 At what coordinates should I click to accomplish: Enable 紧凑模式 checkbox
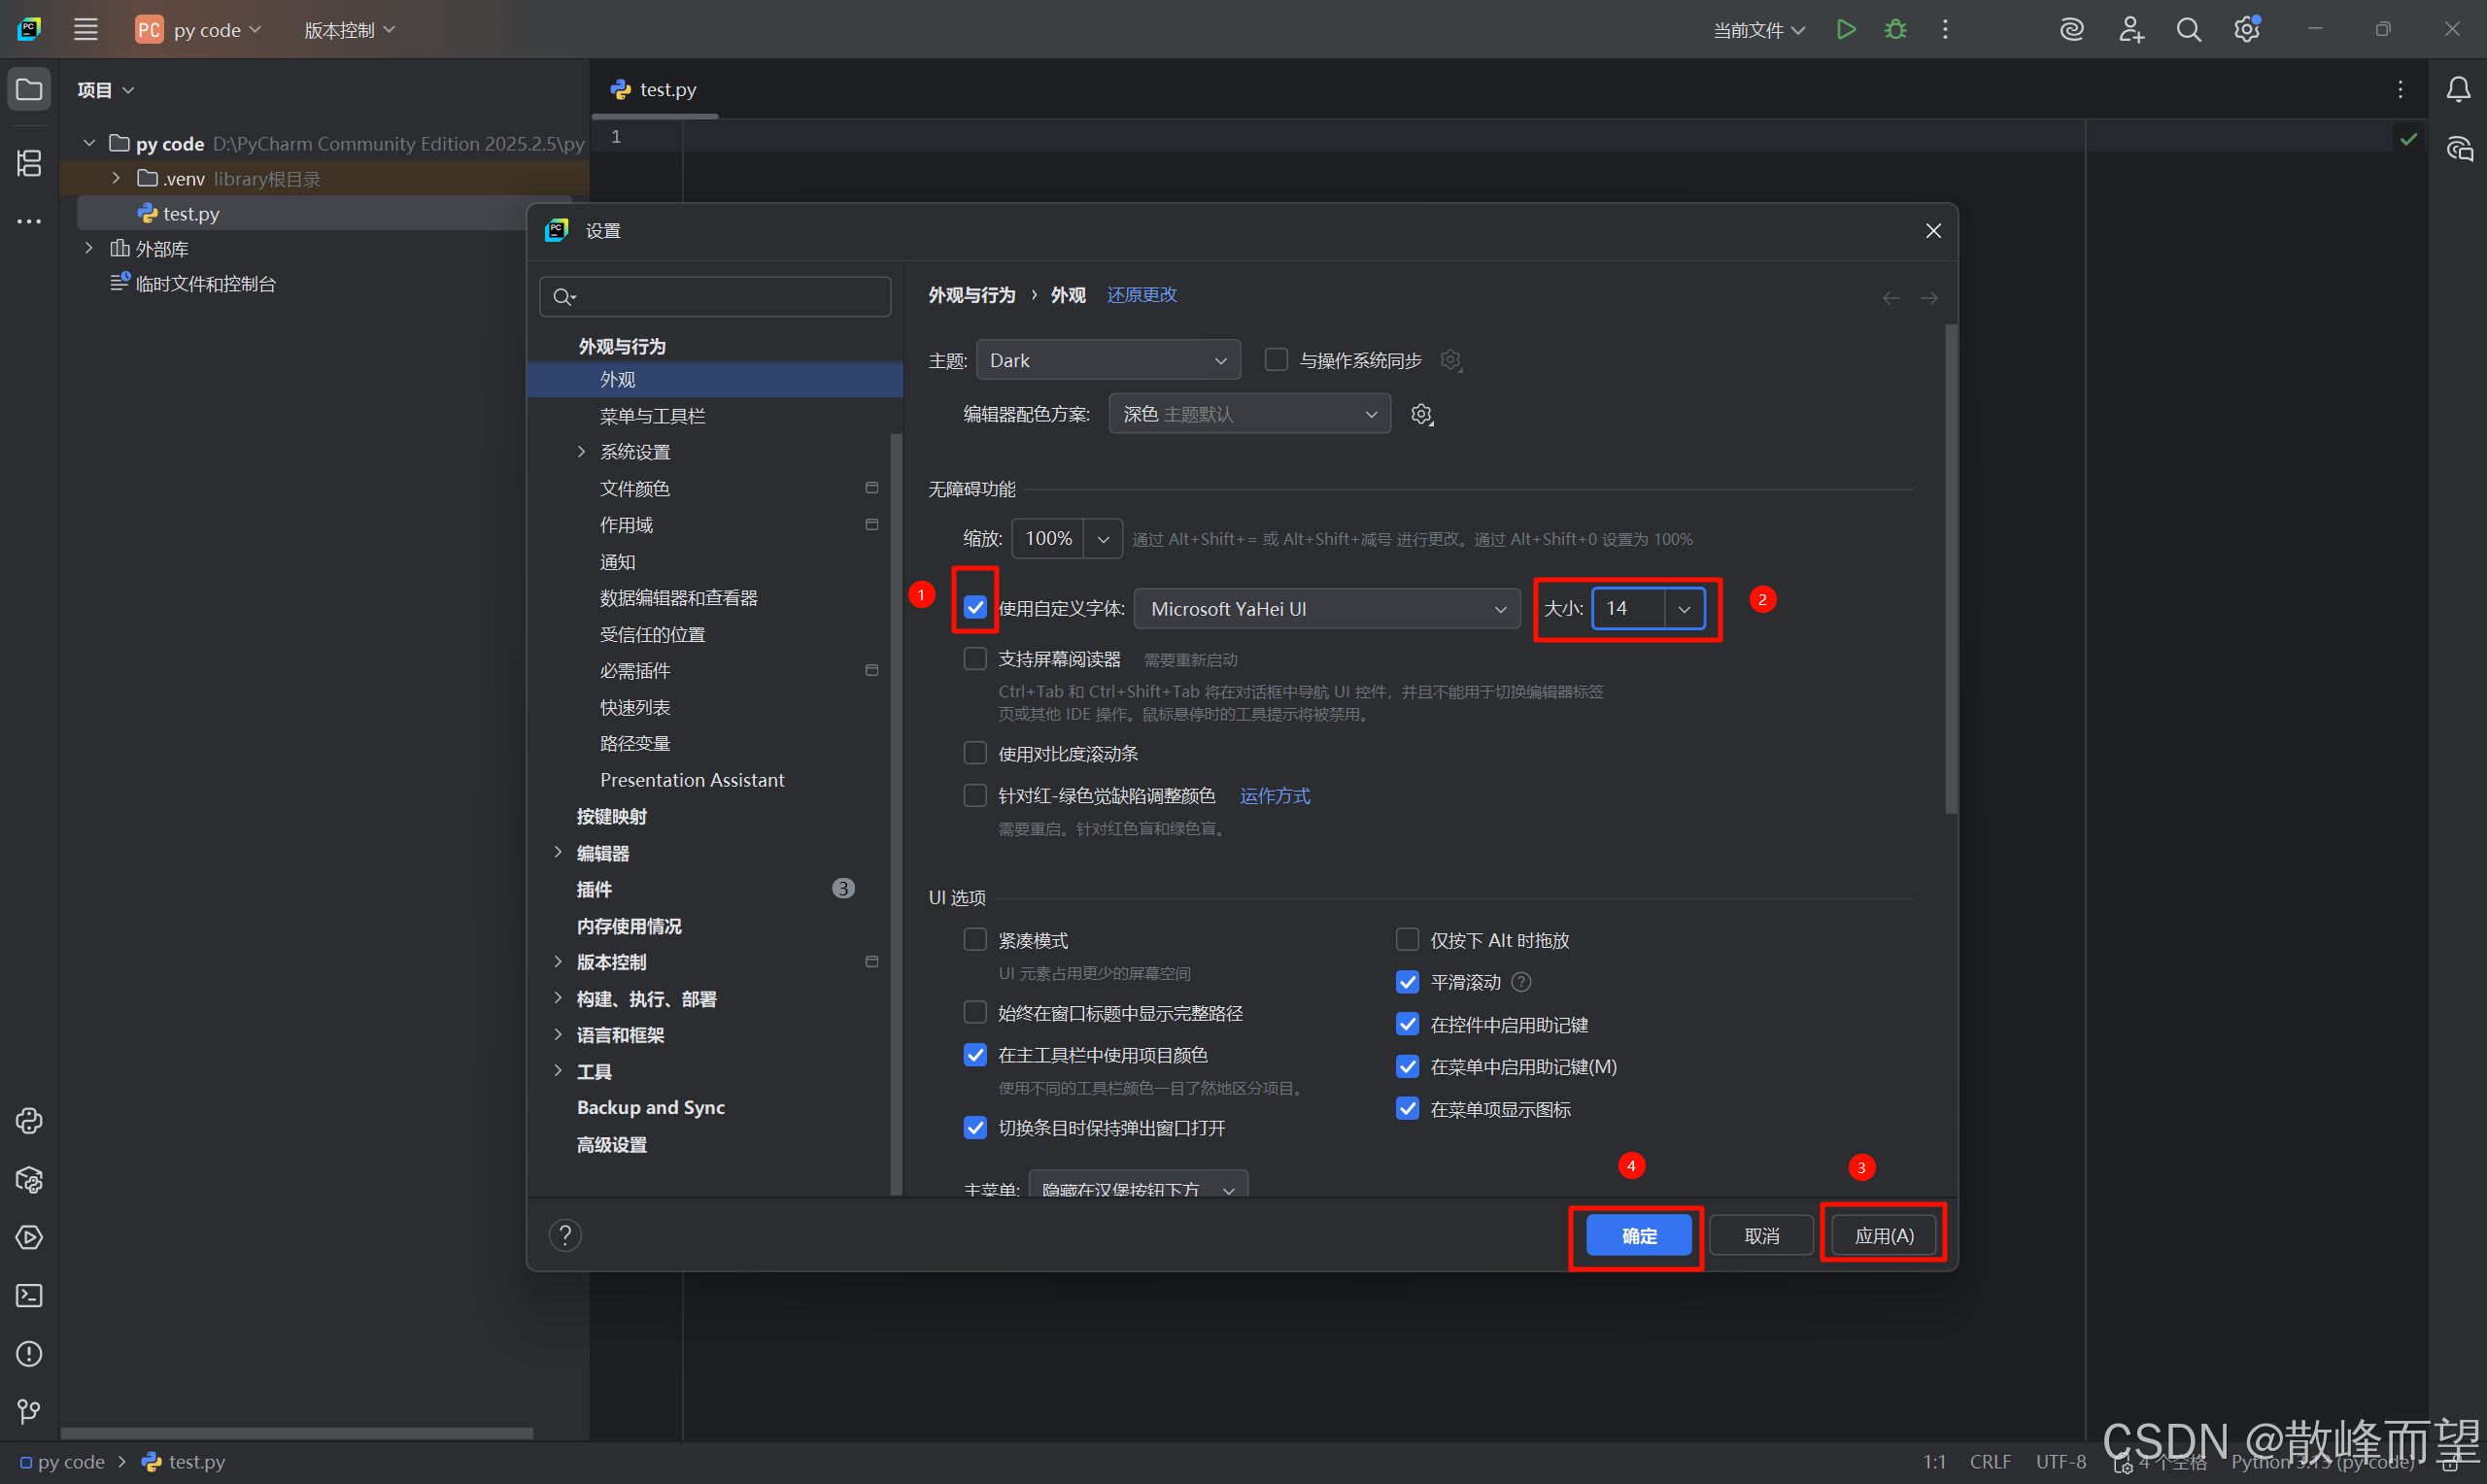[x=975, y=939]
